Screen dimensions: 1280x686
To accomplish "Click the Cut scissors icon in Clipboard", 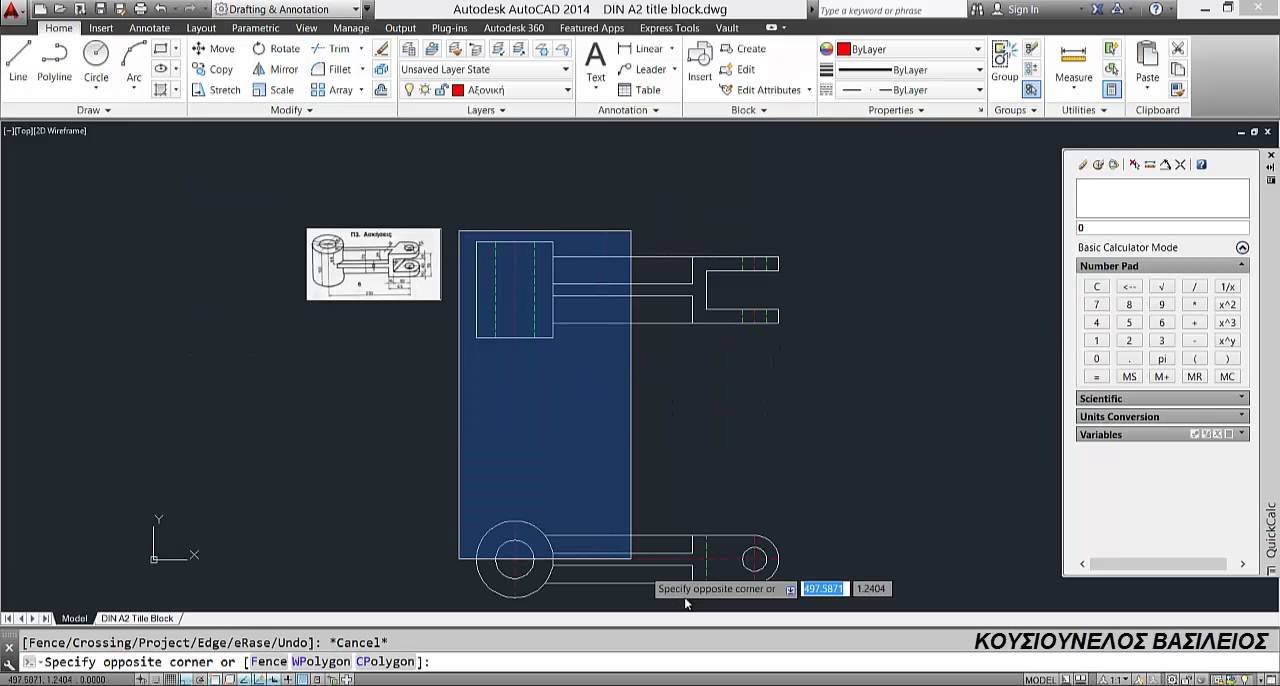I will (1178, 48).
